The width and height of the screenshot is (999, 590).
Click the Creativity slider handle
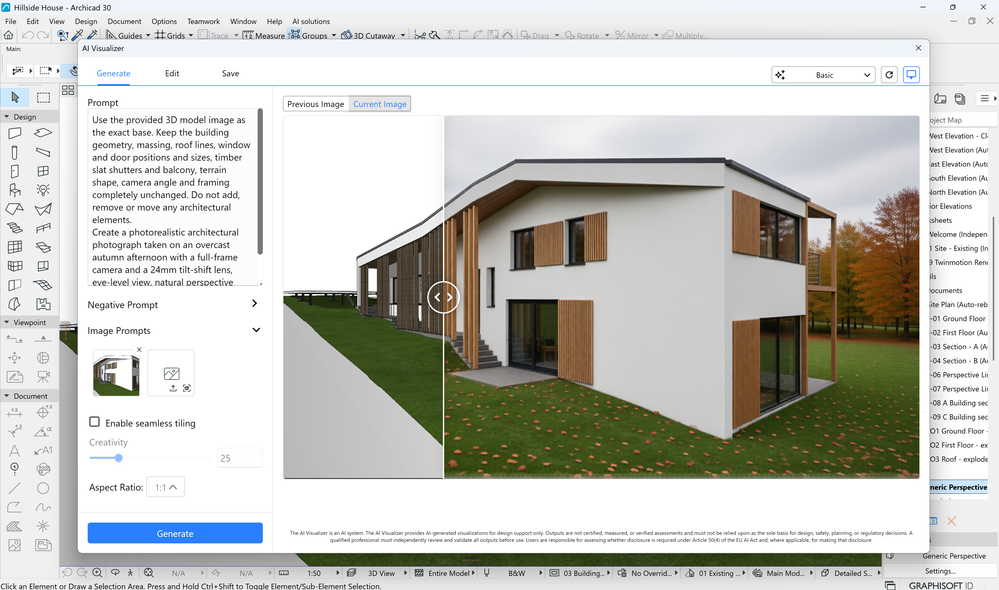(119, 458)
